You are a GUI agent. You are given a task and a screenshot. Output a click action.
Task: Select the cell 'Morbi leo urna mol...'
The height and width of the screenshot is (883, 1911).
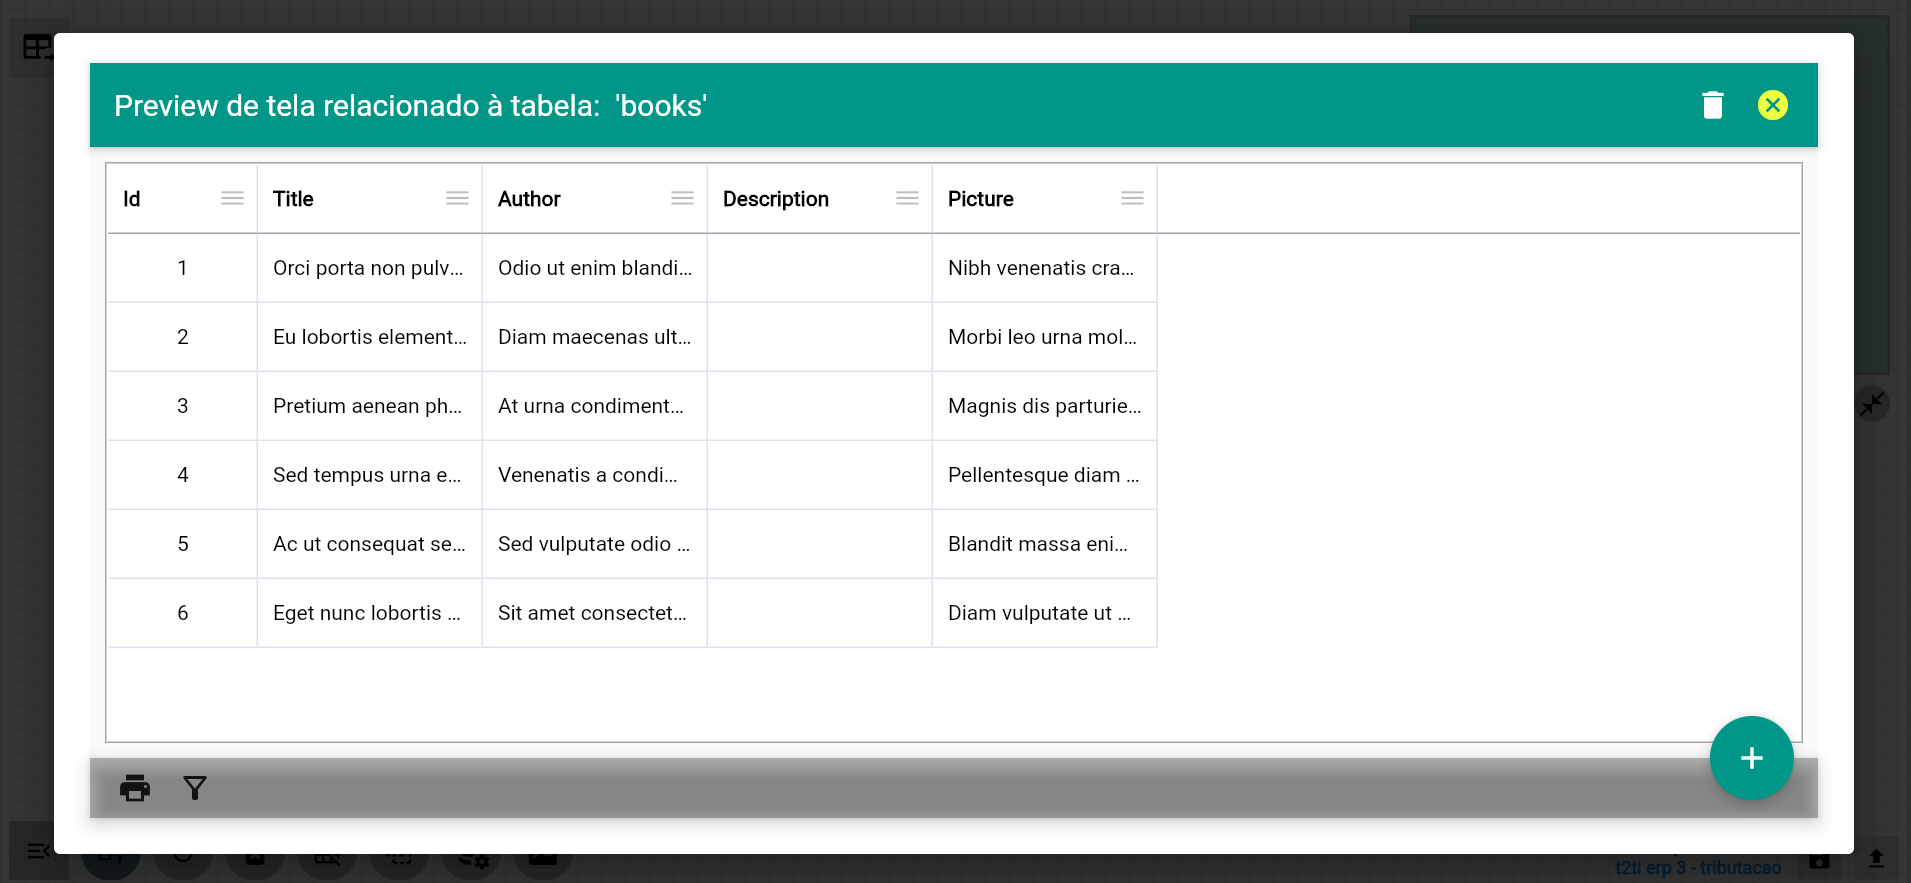1045,337
